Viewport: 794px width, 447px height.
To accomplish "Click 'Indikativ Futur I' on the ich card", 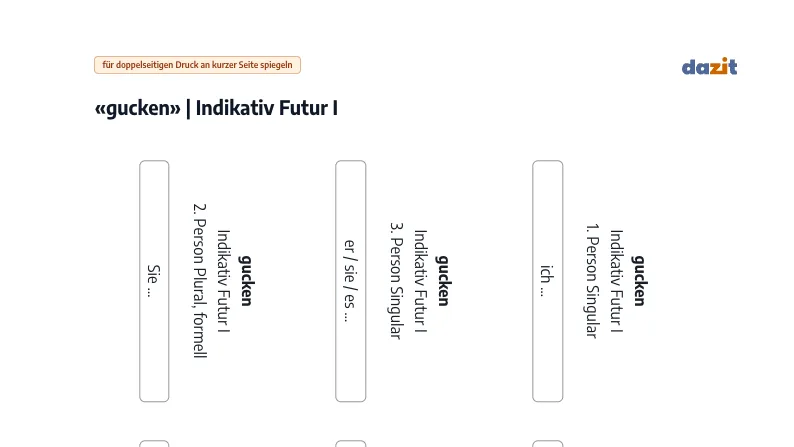I will [x=616, y=281].
